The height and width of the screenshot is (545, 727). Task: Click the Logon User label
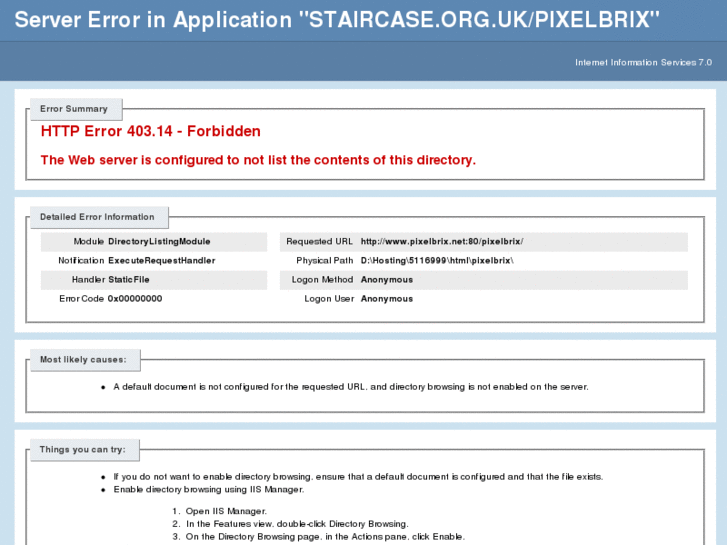329,299
